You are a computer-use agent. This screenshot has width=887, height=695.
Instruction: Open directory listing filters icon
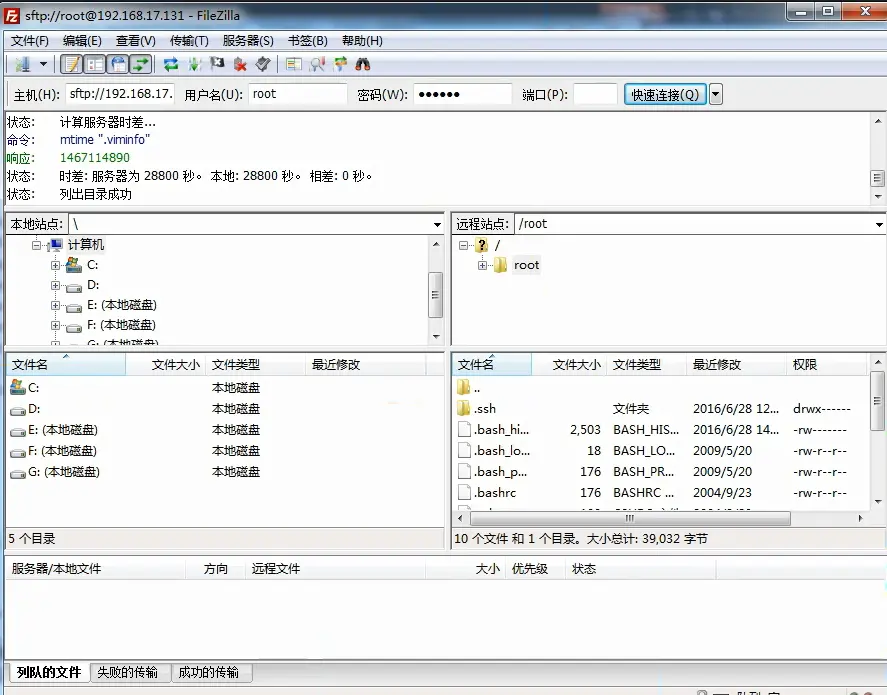pyautogui.click(x=294, y=64)
